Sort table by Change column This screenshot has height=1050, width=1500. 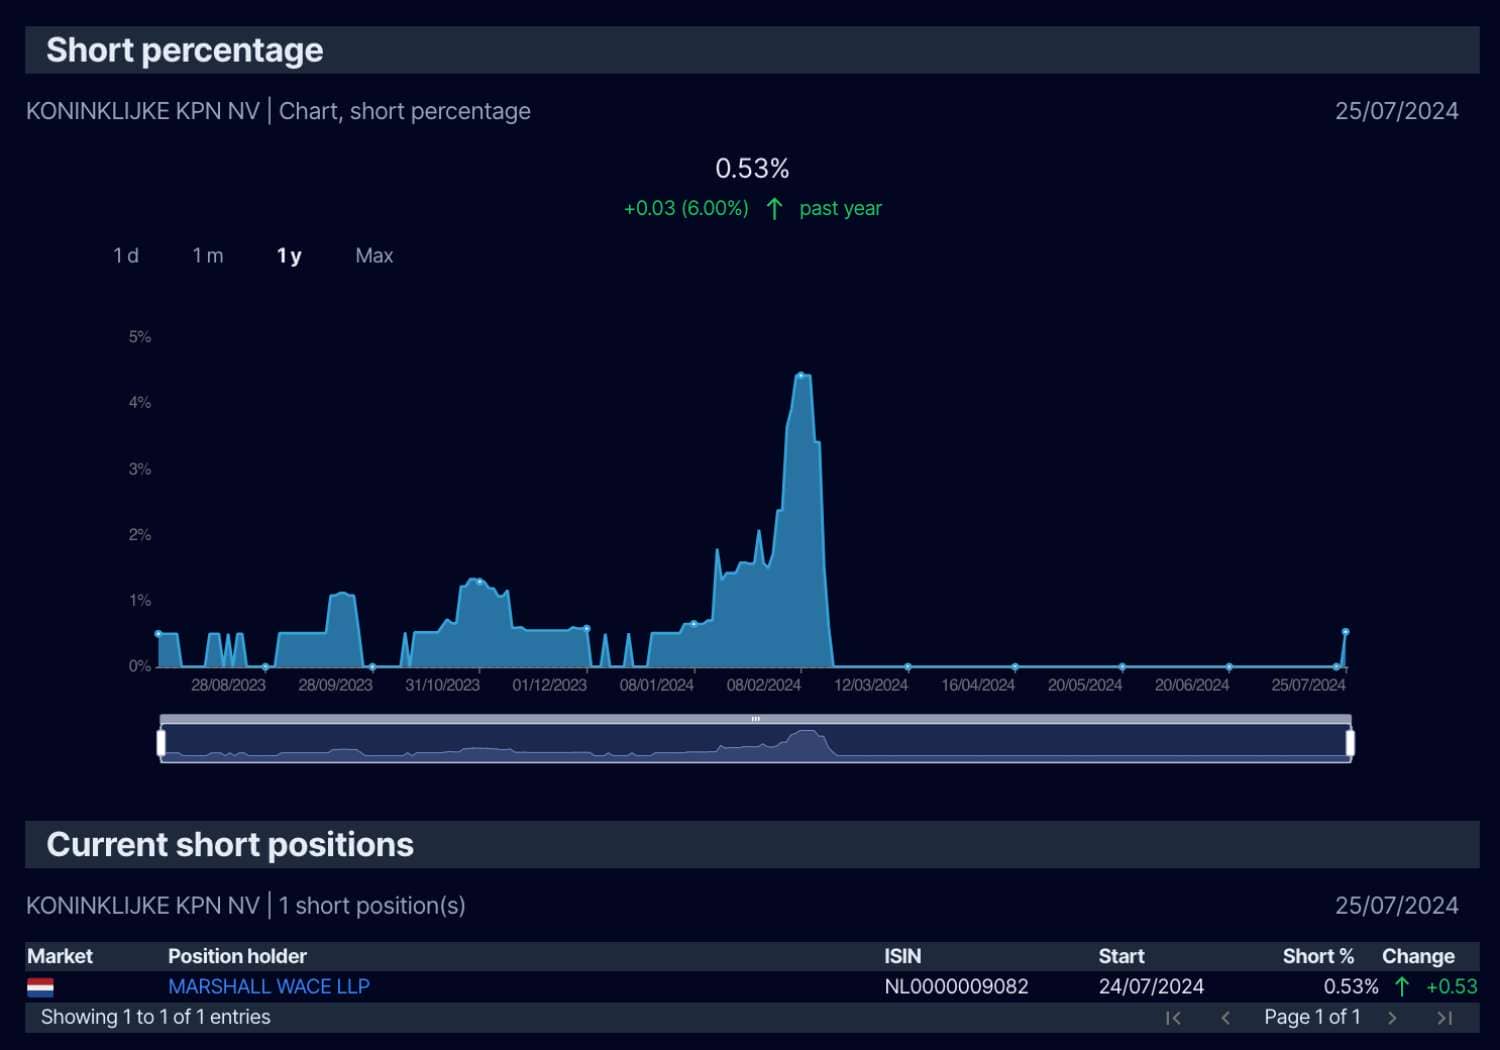pos(1418,956)
